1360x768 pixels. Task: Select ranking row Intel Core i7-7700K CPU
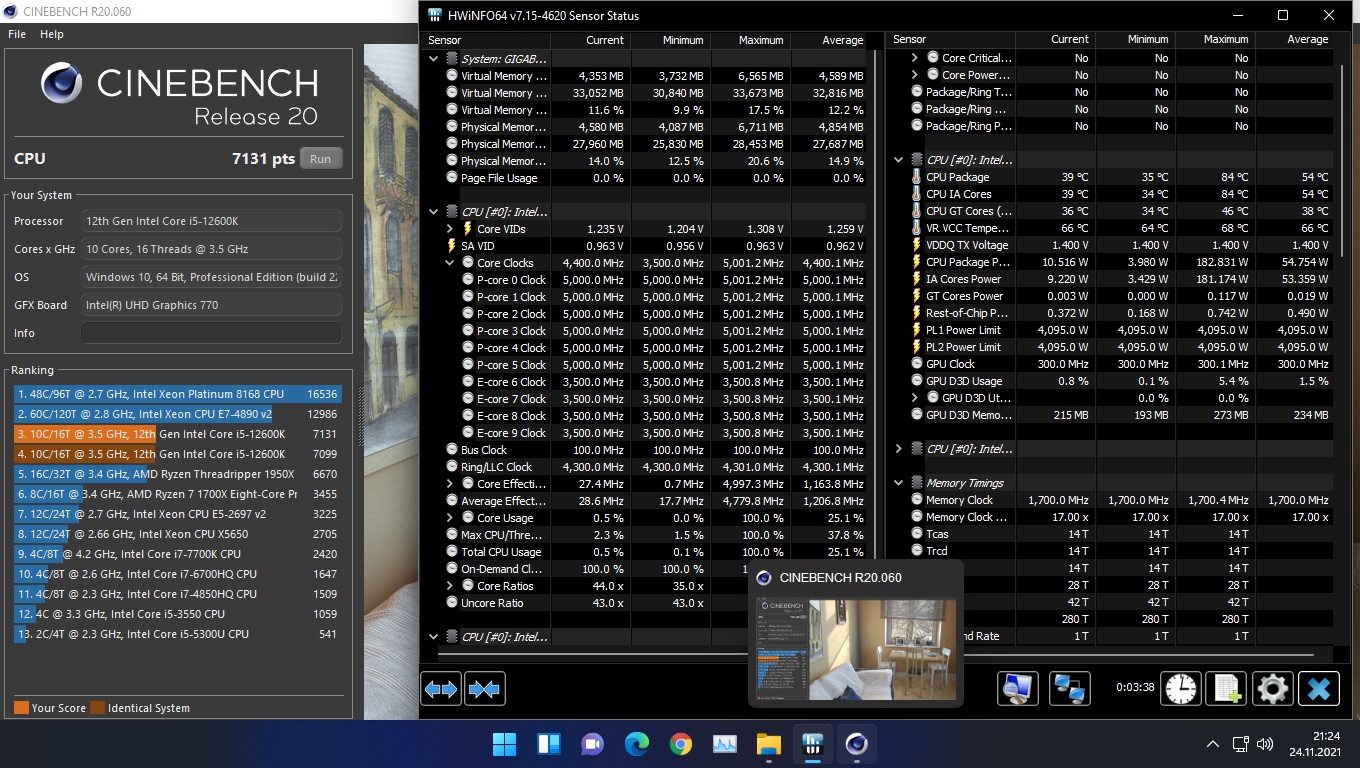pyautogui.click(x=177, y=554)
